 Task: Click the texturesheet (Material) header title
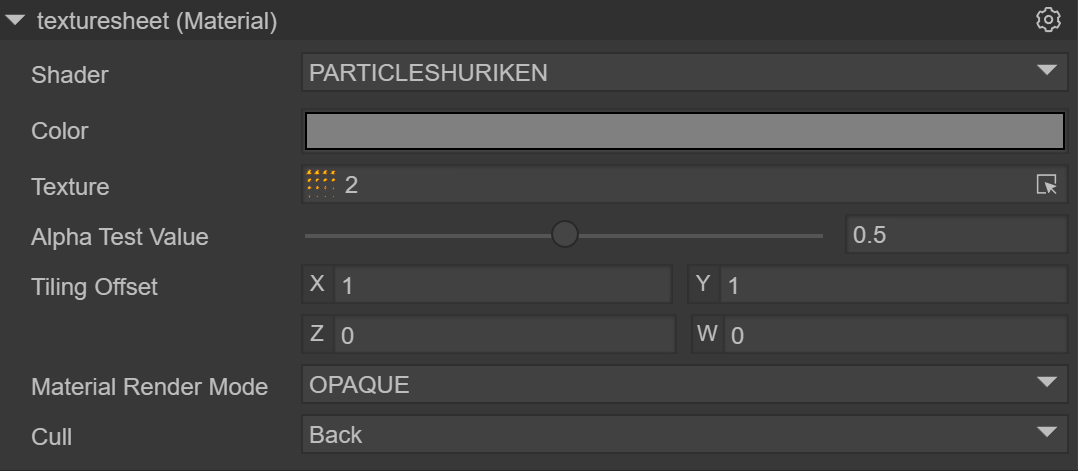click(x=157, y=20)
